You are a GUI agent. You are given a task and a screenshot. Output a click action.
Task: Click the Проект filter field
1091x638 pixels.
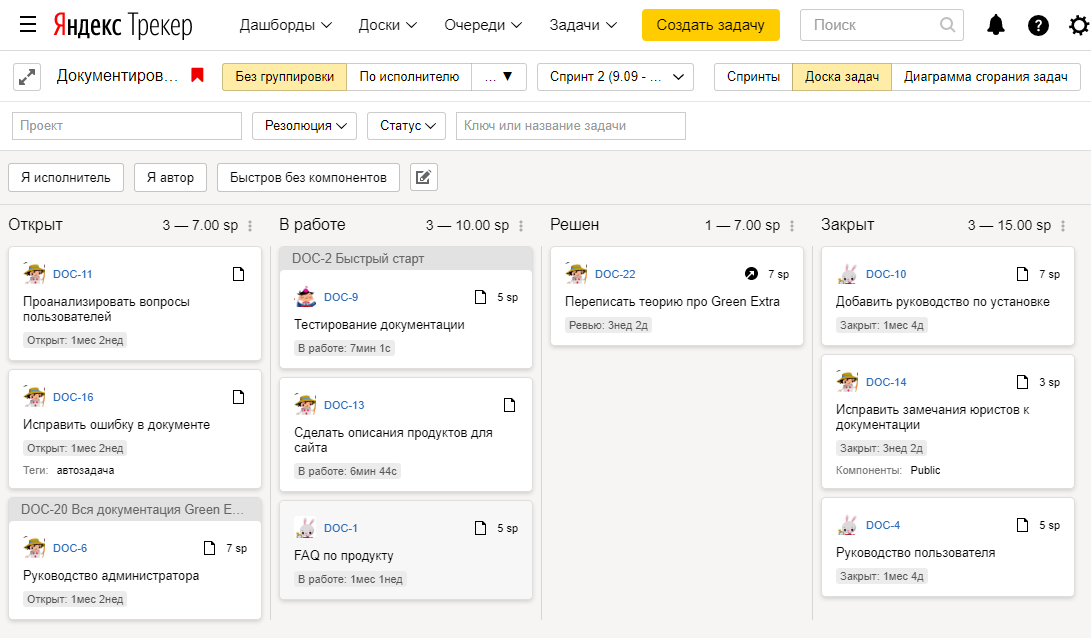[x=127, y=126]
